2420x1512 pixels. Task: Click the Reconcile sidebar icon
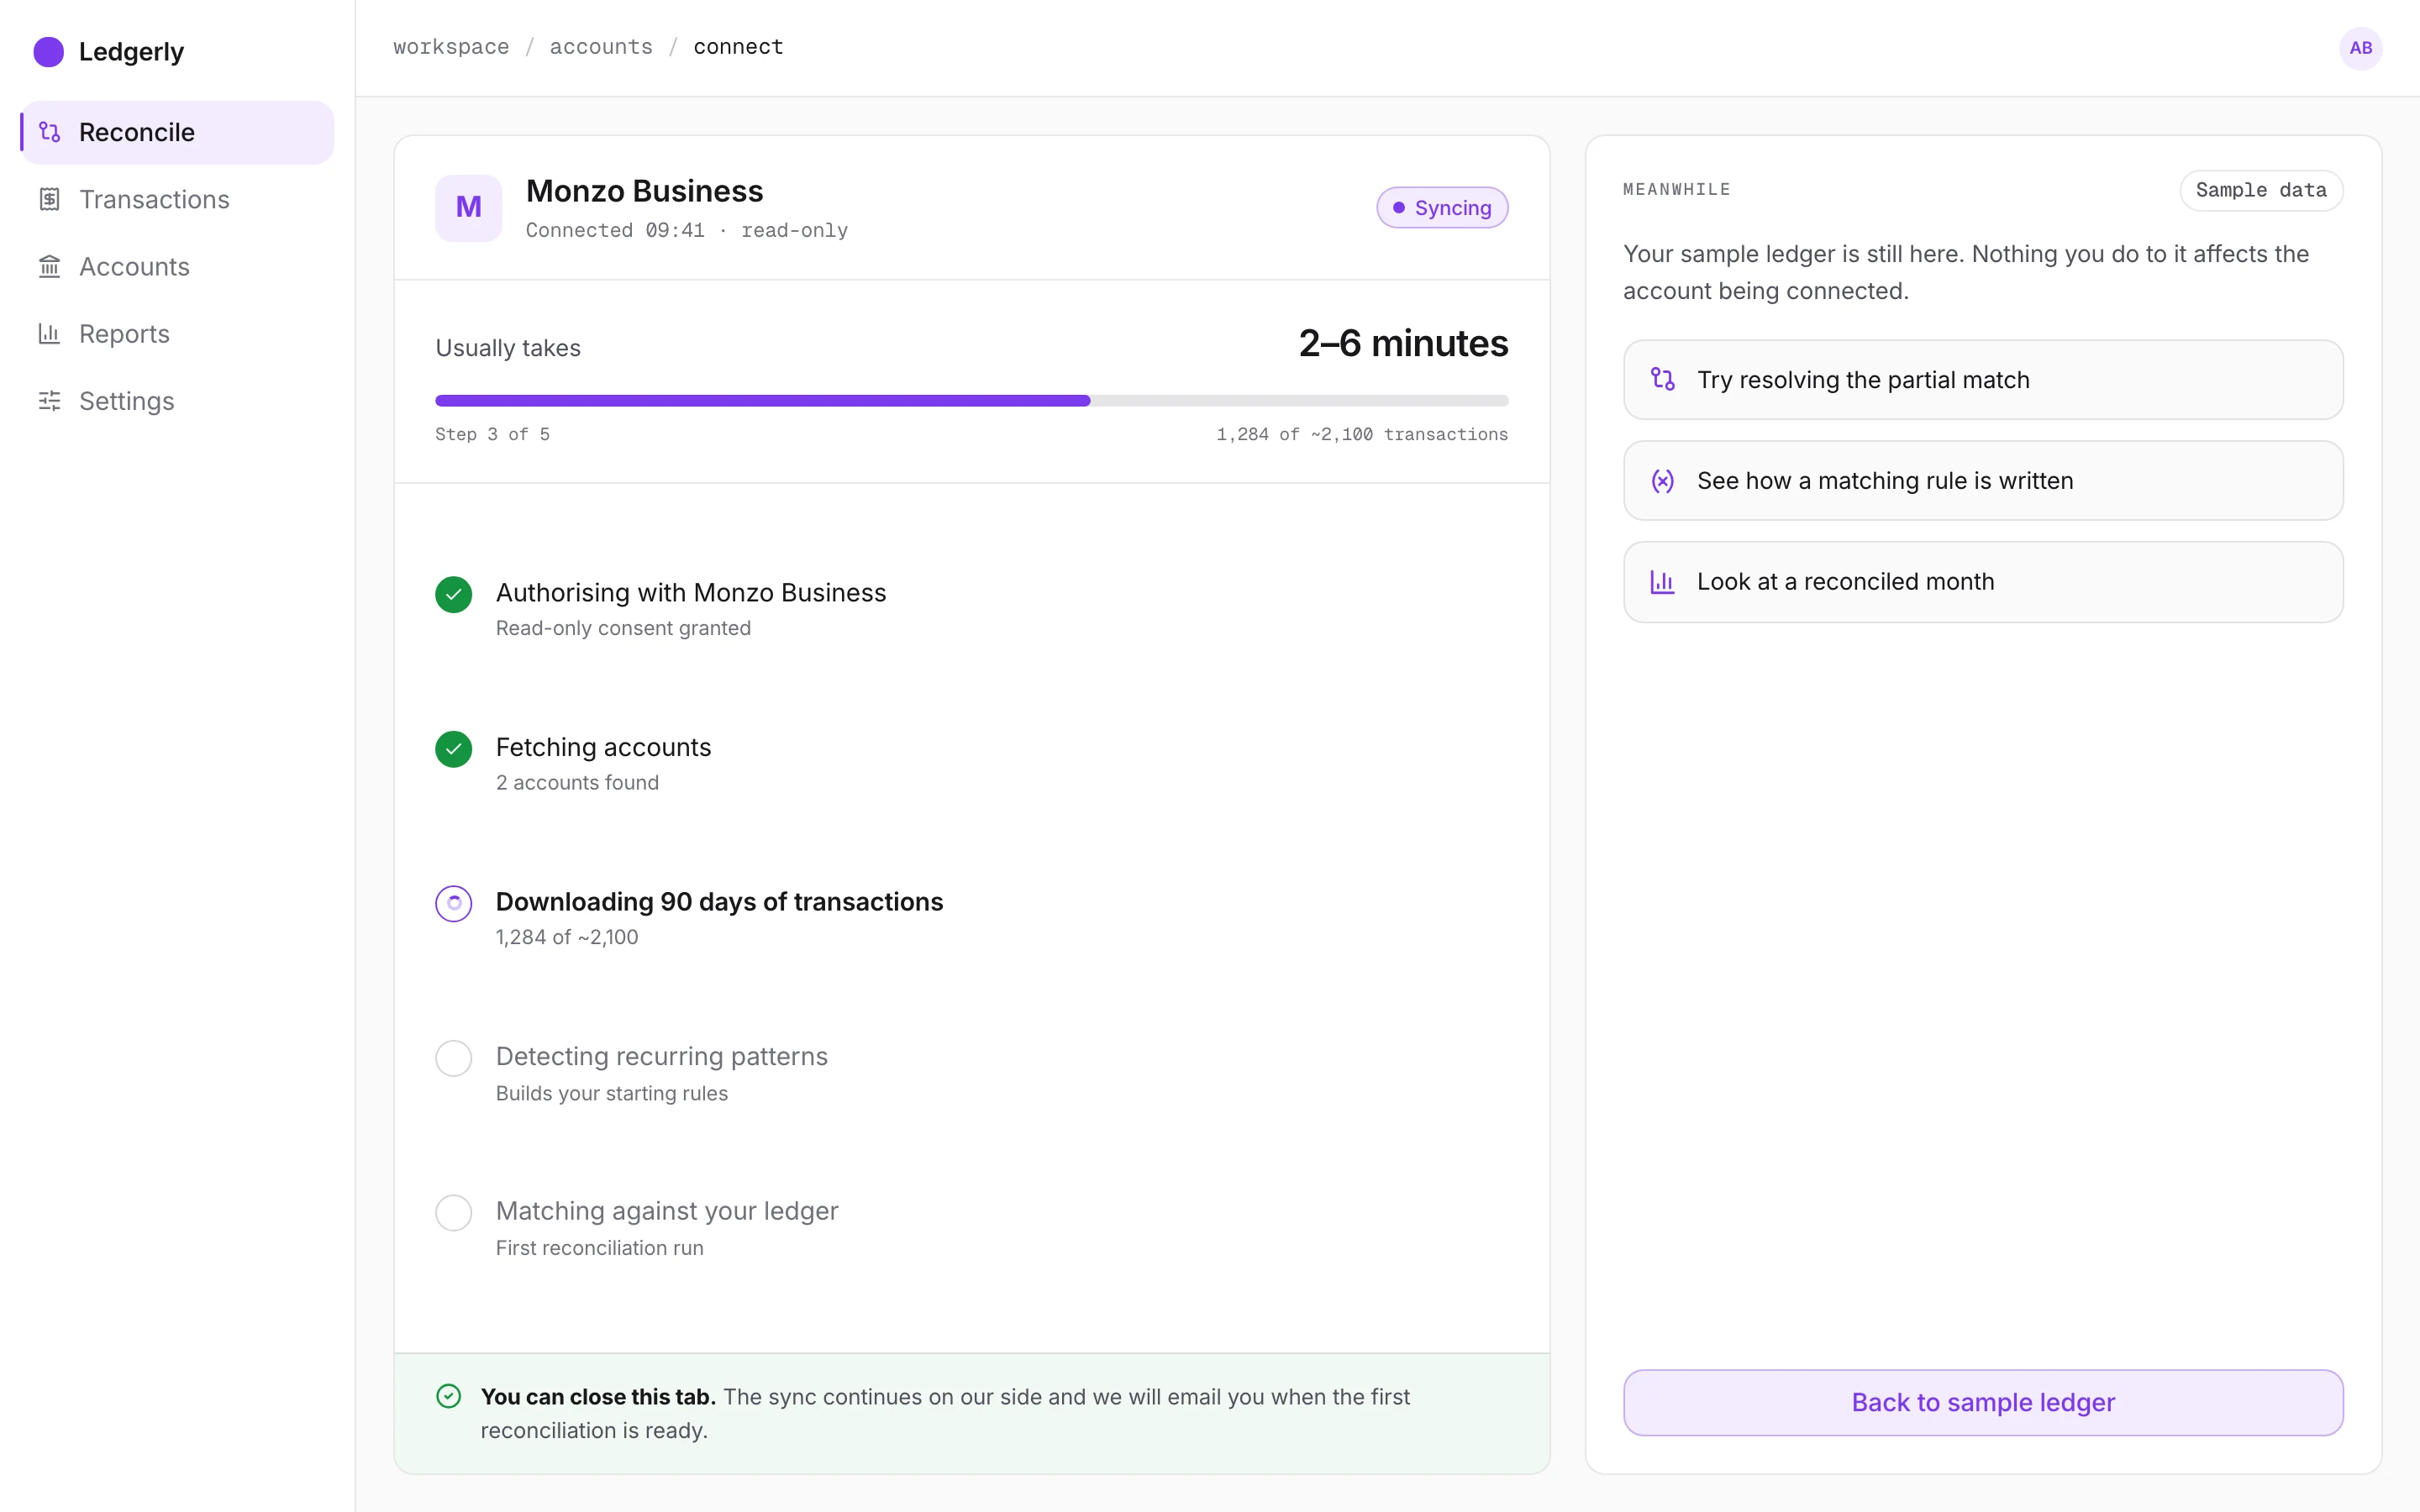point(49,132)
